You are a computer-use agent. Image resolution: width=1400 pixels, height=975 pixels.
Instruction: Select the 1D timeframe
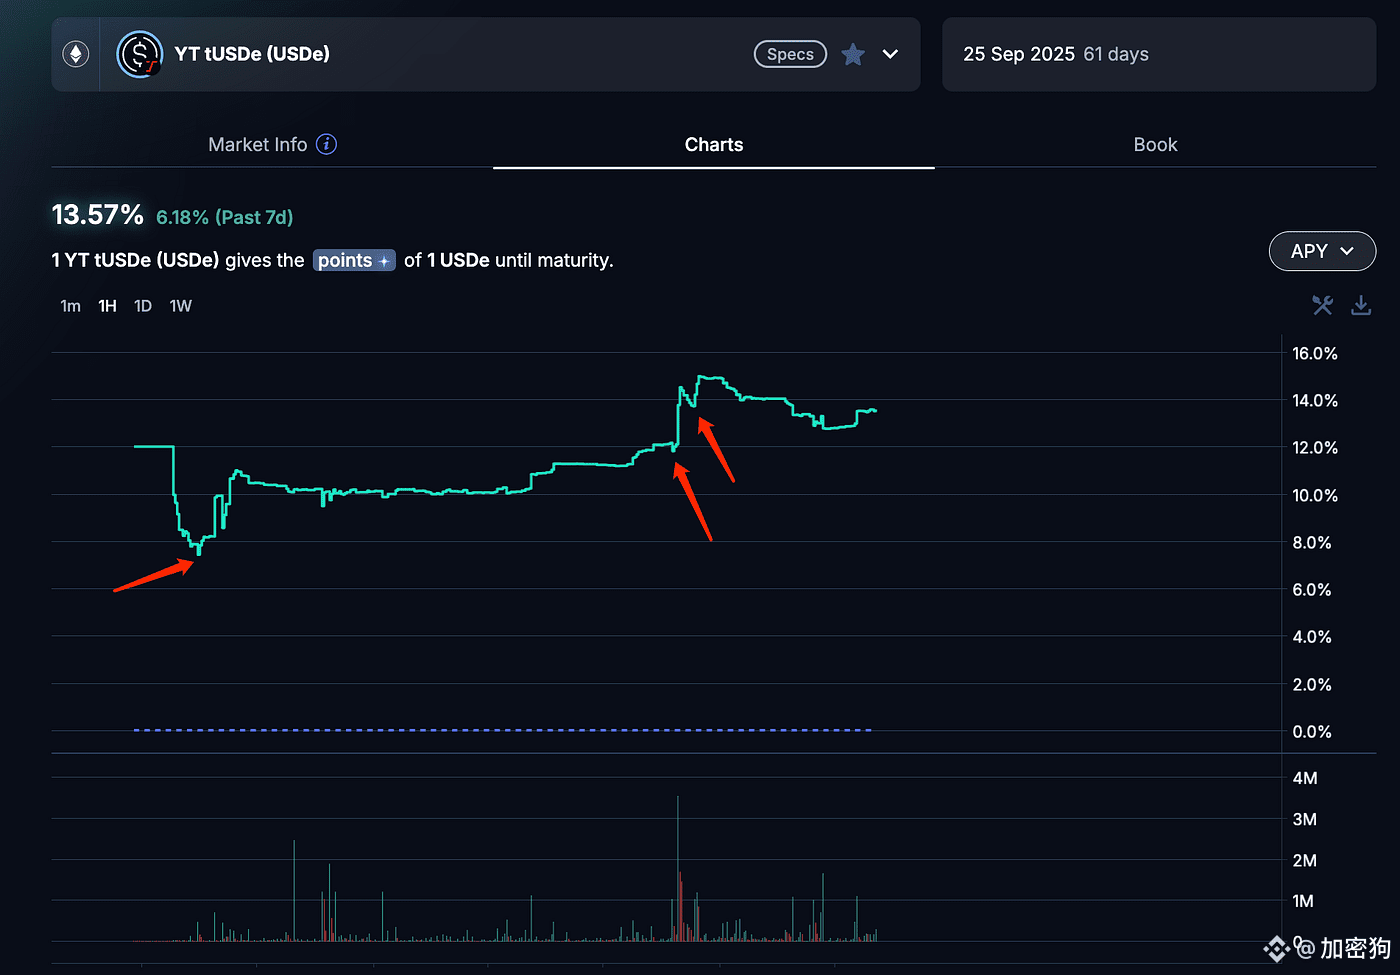143,306
